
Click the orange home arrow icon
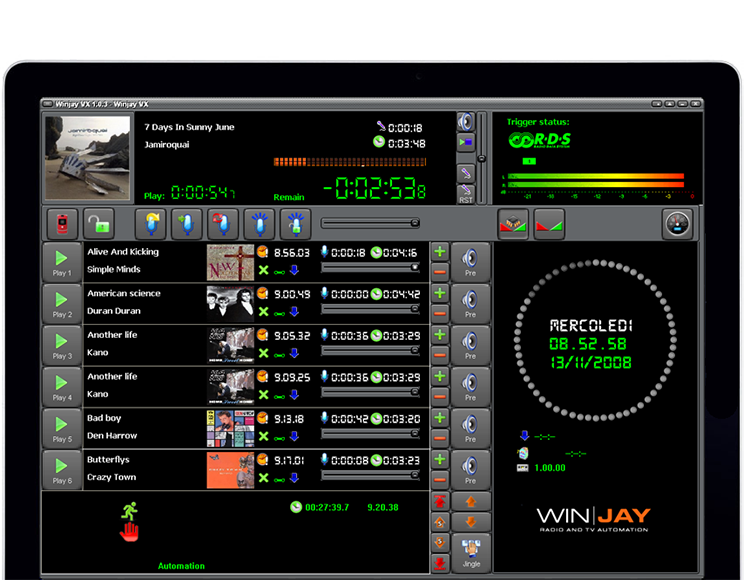440,522
